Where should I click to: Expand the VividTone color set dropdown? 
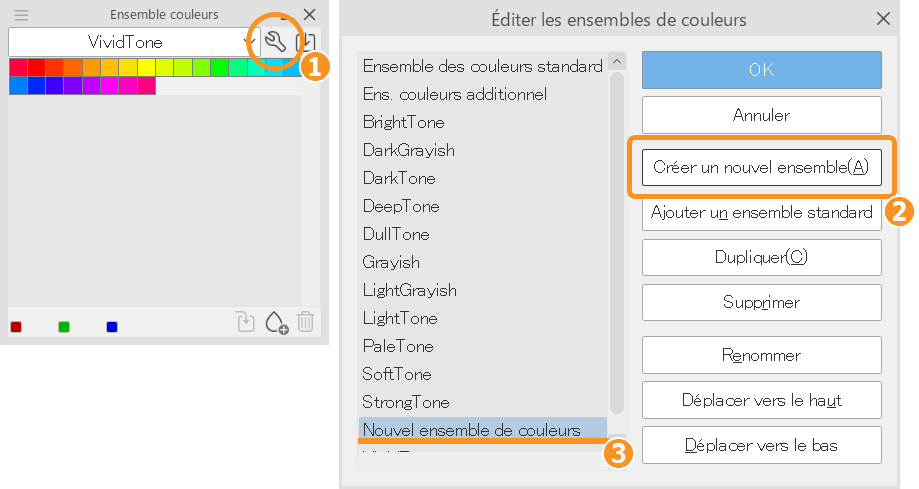248,42
